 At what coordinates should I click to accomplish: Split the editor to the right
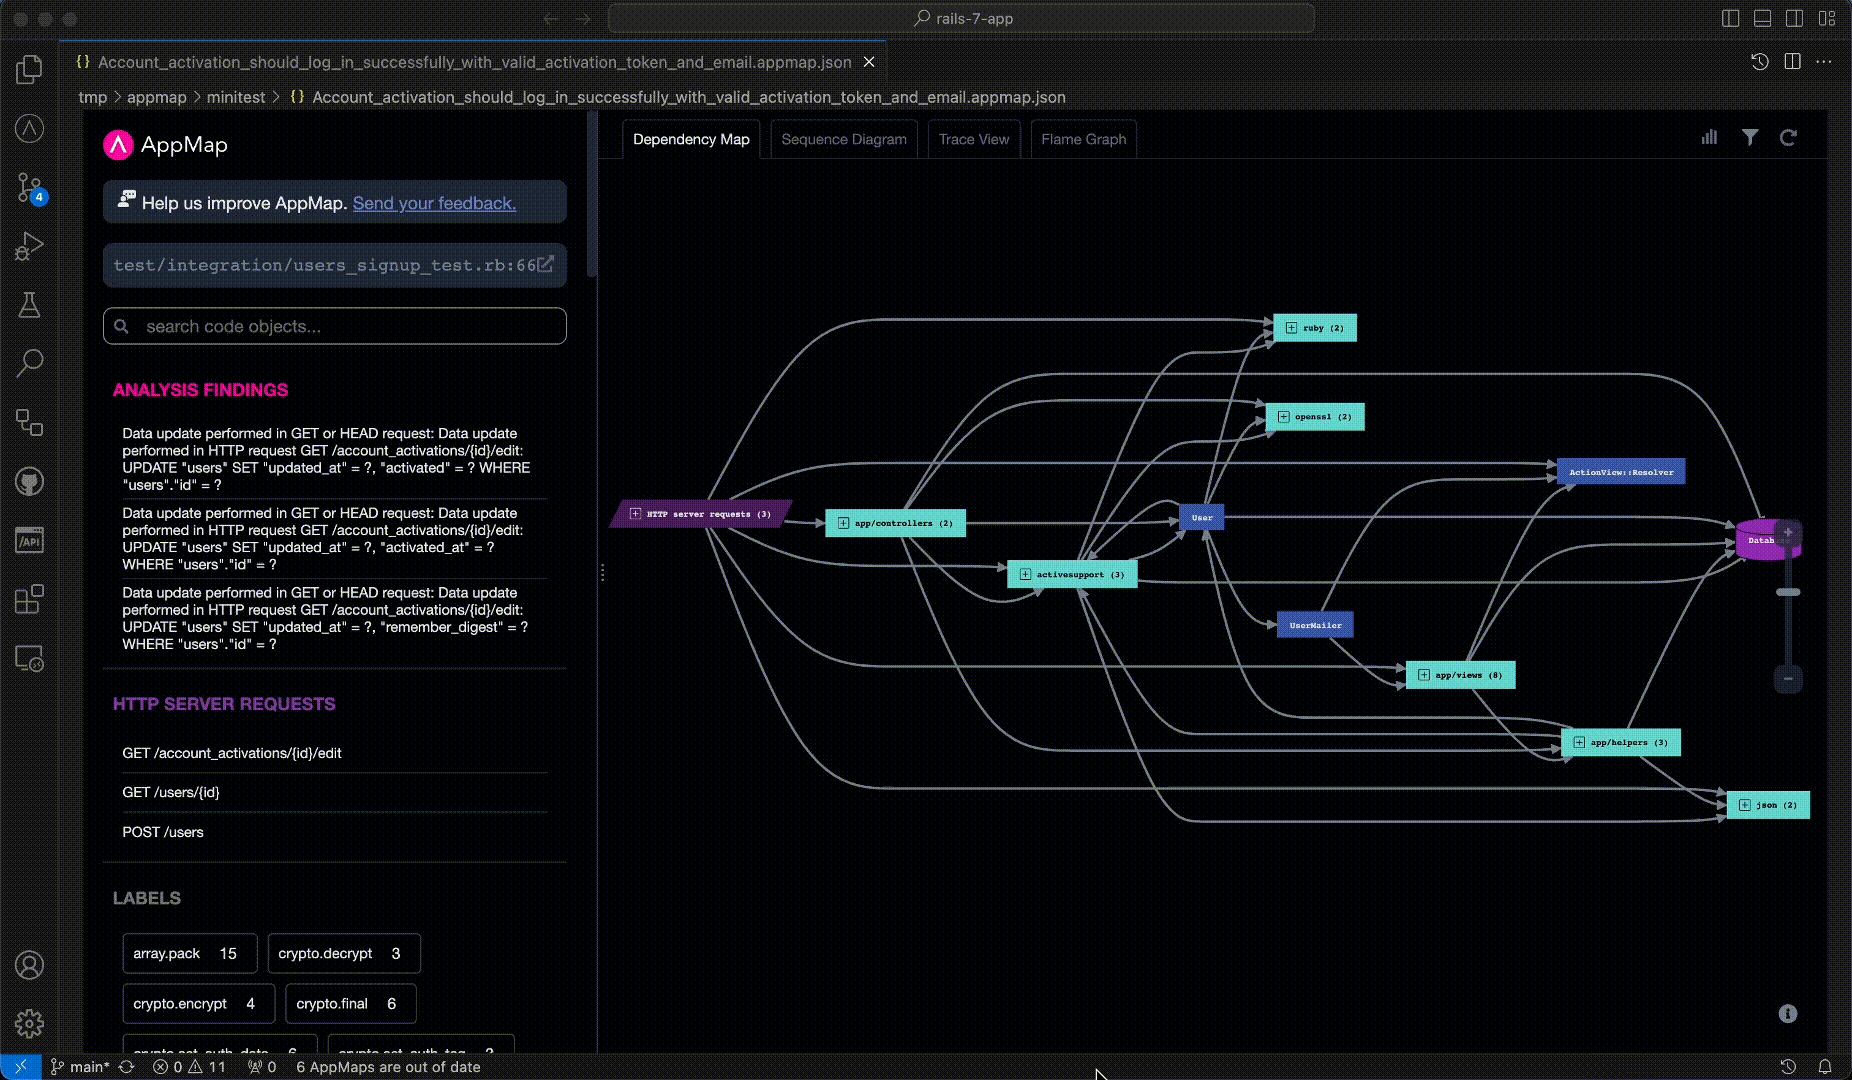click(1792, 62)
